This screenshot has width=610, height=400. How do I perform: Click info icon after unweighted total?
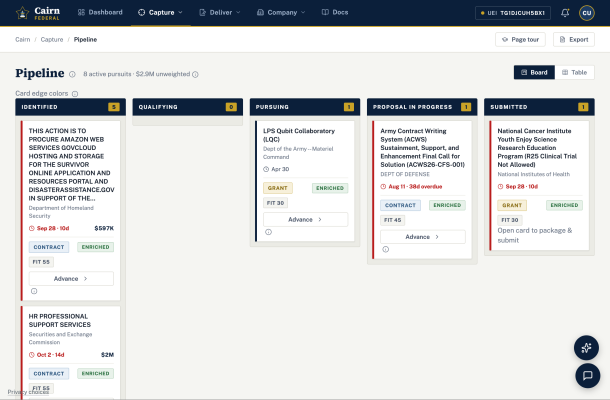point(195,74)
